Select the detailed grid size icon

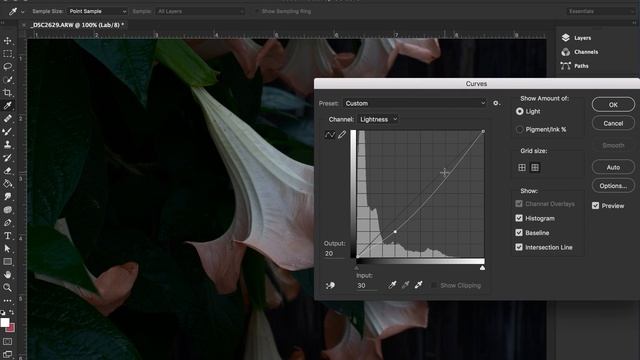pos(535,168)
